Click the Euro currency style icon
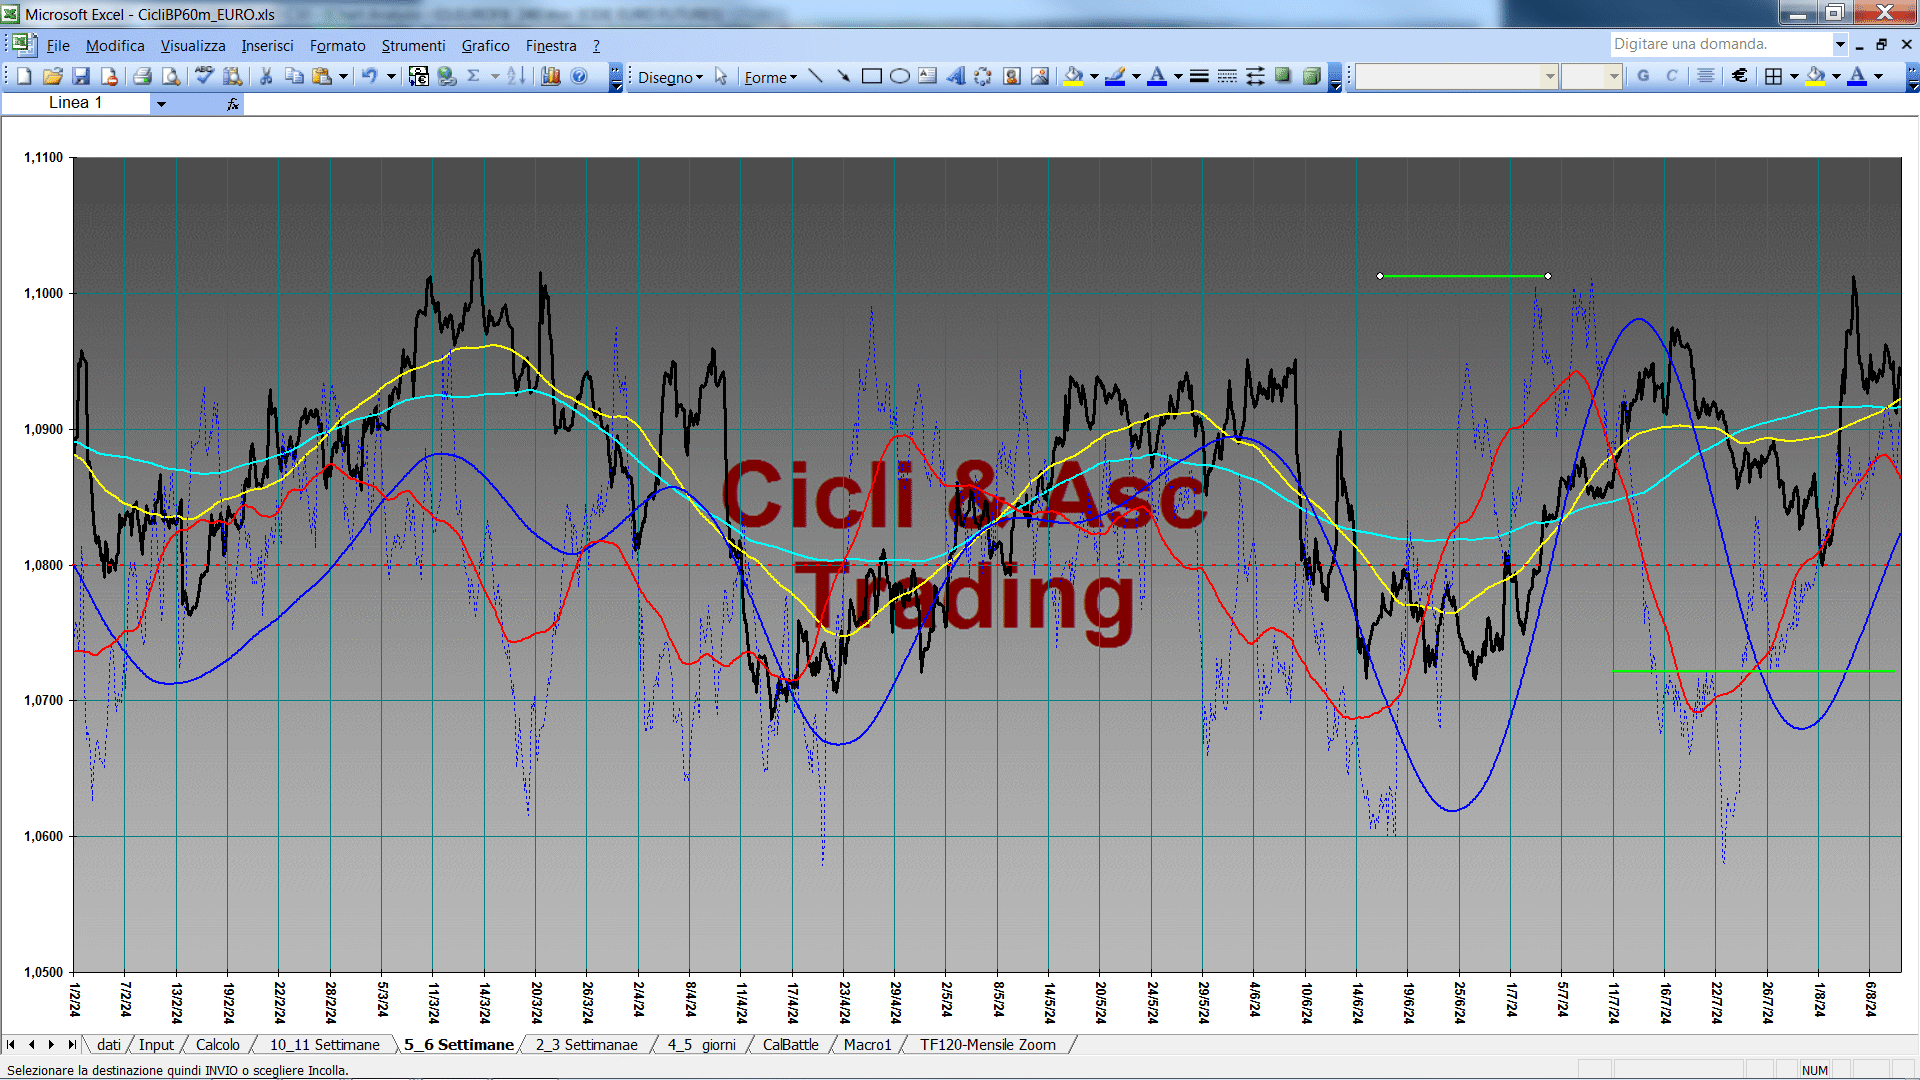The image size is (1920, 1080). [1740, 76]
